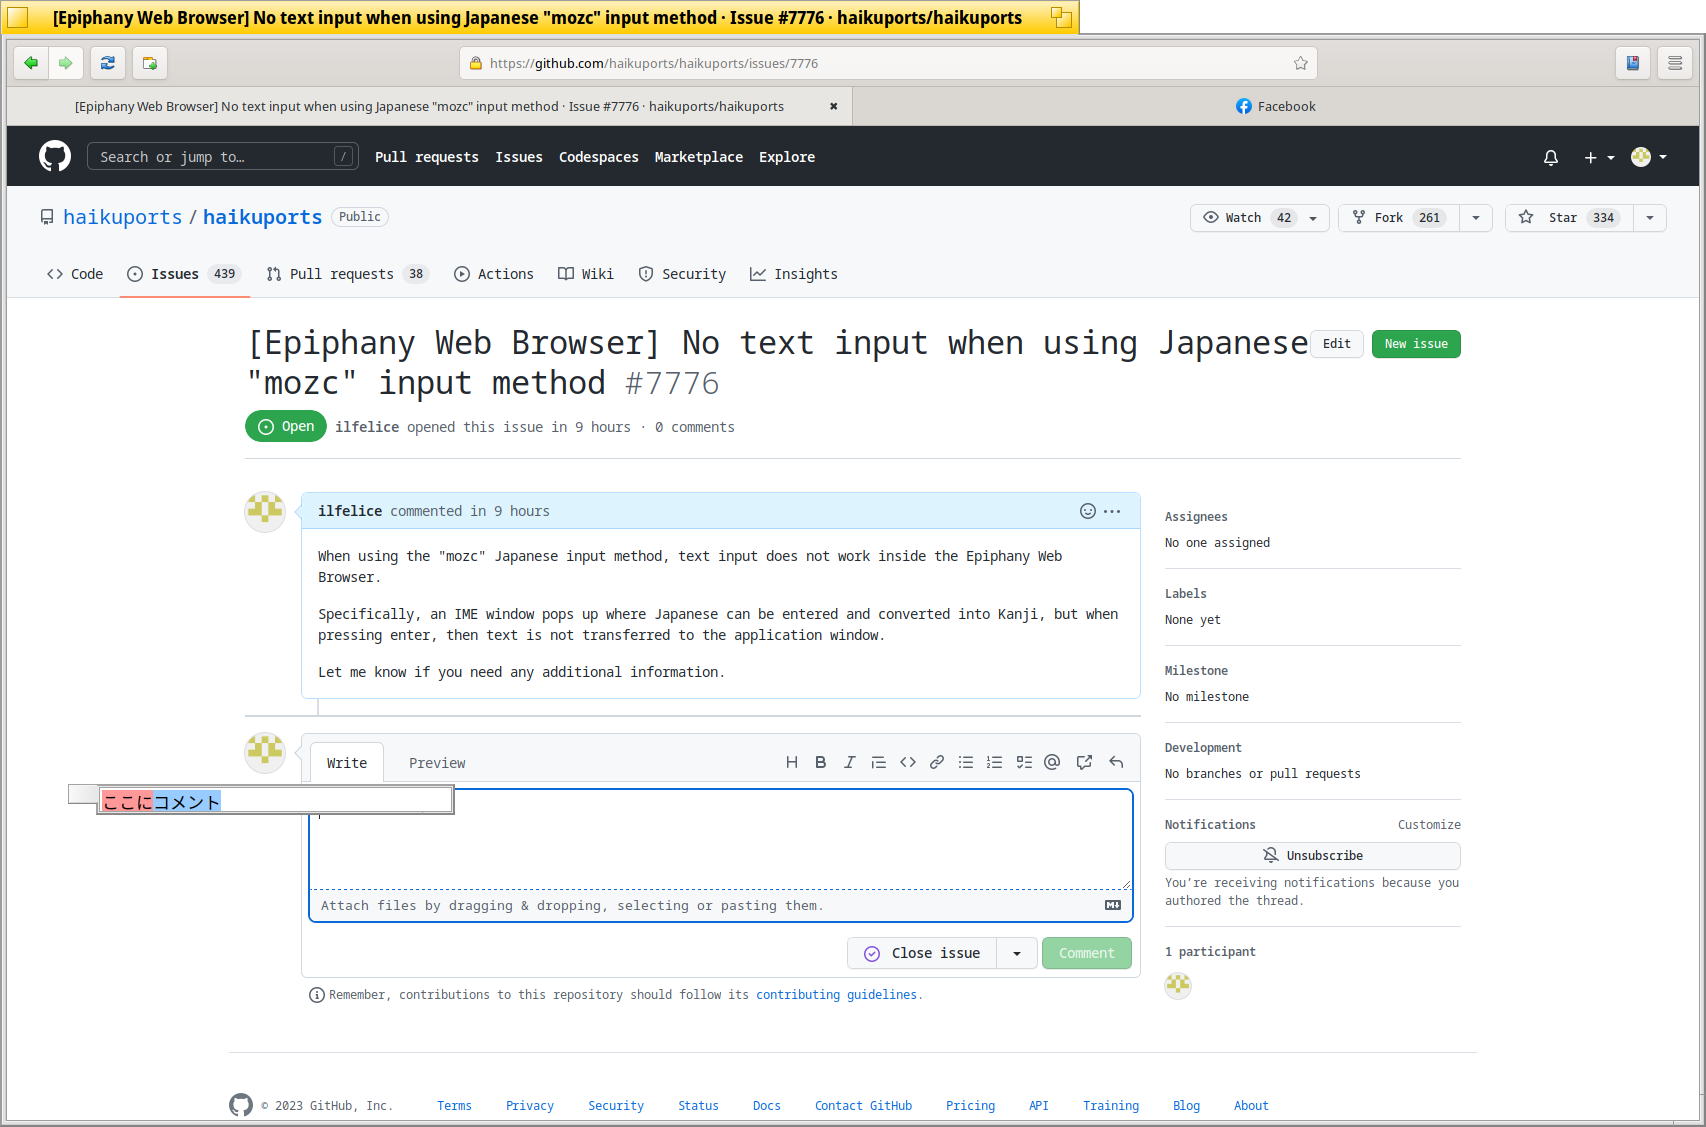
Task: Apply italic formatting to comment text
Action: pos(849,761)
